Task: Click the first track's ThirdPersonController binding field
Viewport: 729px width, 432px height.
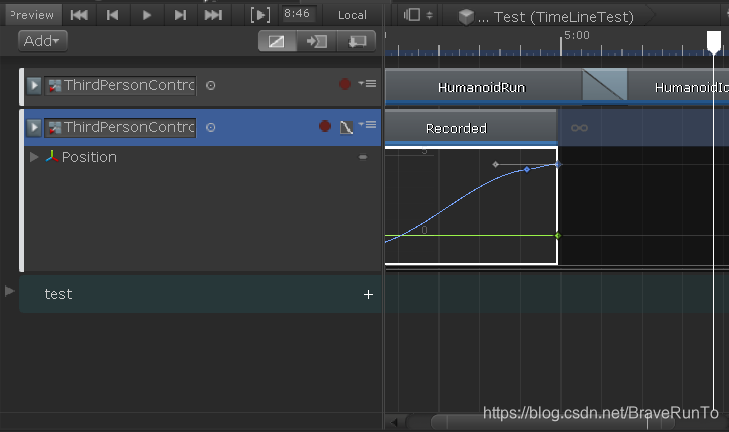Action: pyautogui.click(x=120, y=86)
